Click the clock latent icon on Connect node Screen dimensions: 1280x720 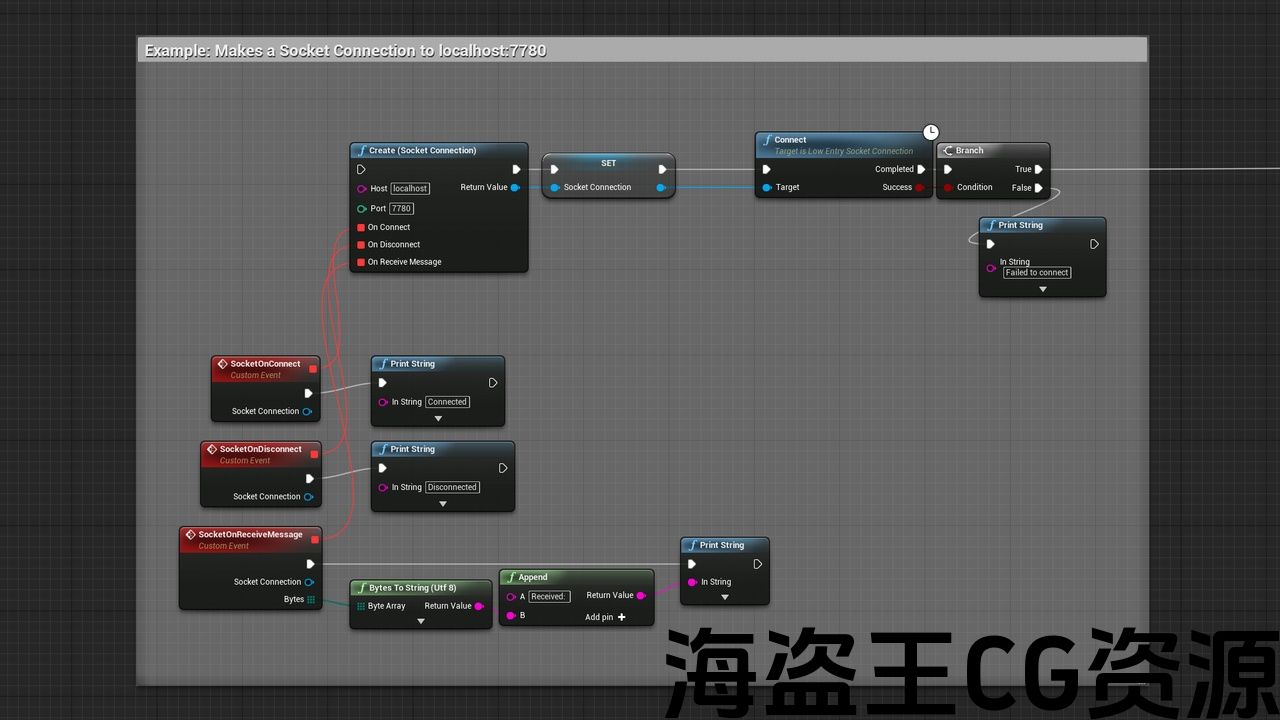pos(930,132)
